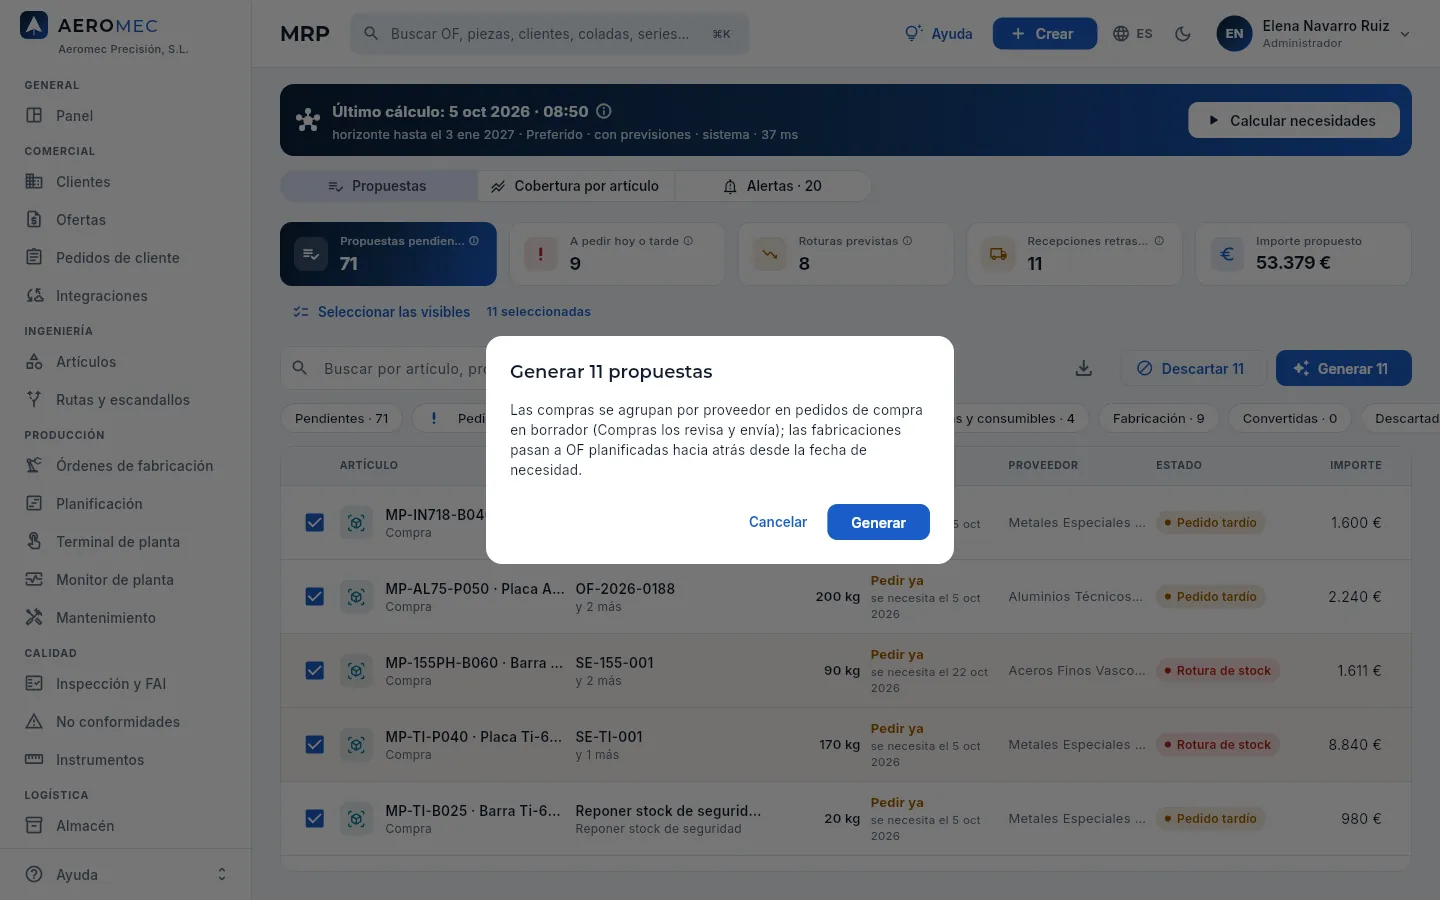Click the download export icon

click(1084, 368)
